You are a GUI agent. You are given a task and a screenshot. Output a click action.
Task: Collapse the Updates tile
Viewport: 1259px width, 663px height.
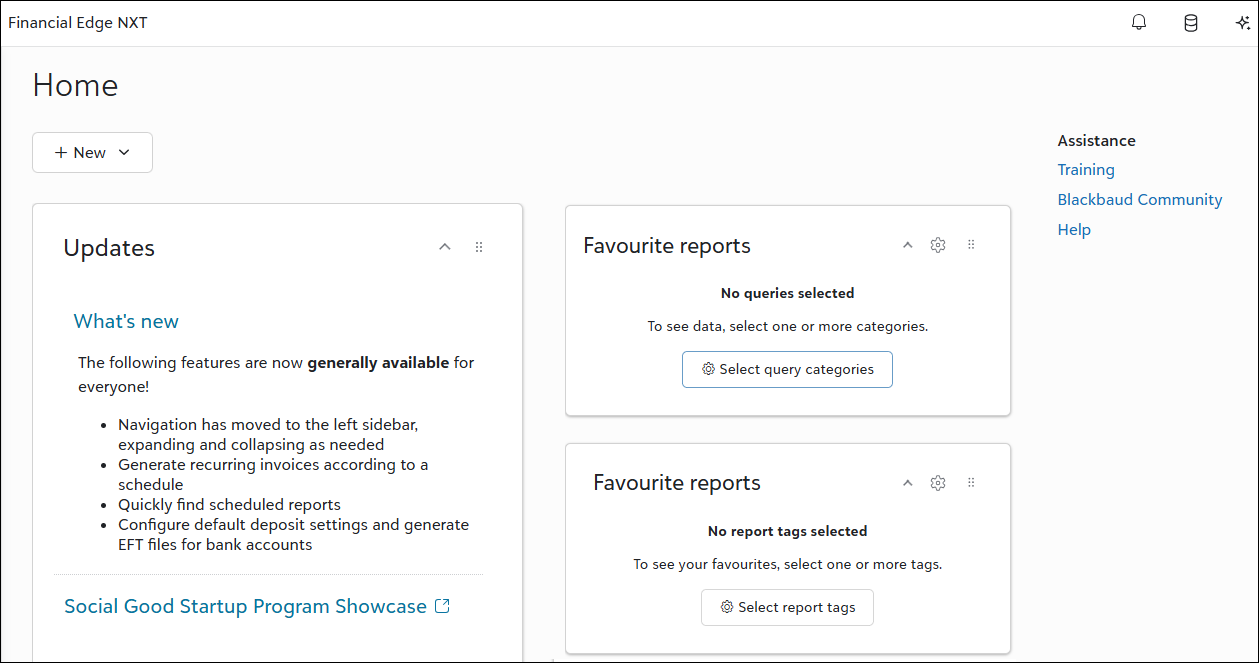tap(445, 247)
